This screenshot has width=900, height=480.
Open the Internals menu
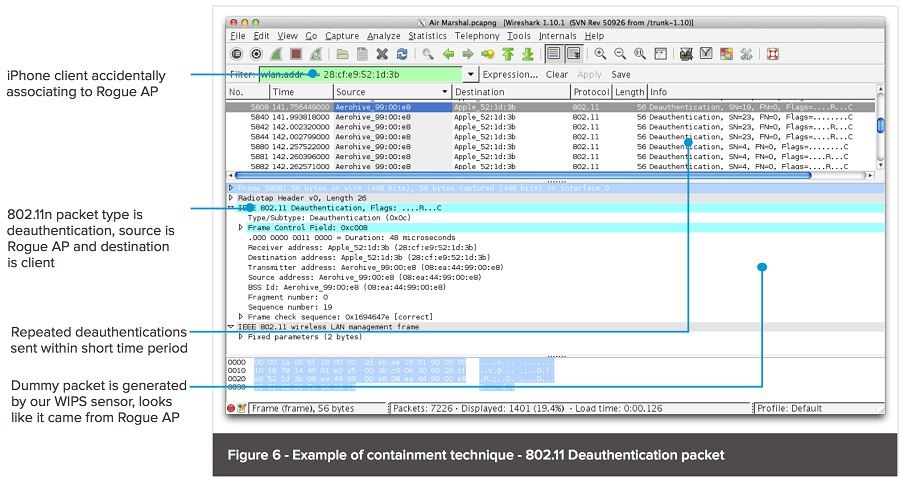[x=557, y=36]
